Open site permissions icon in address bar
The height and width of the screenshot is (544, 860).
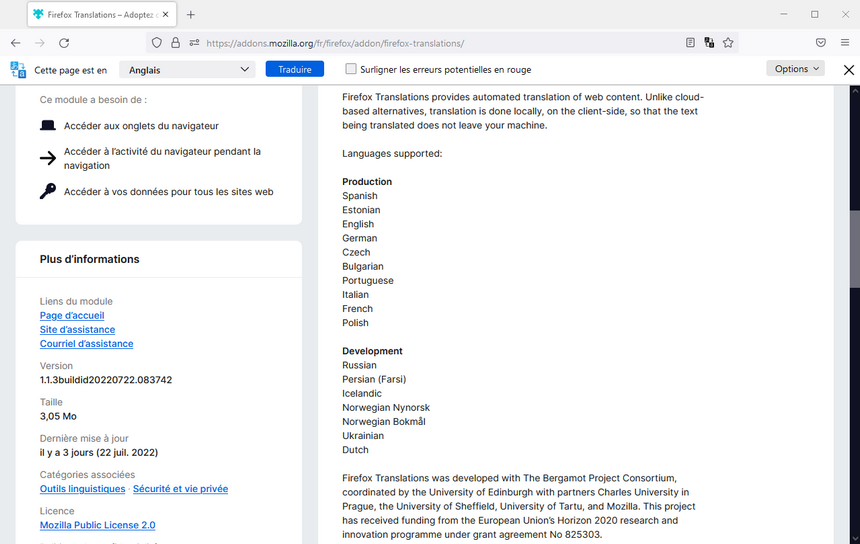tap(194, 43)
